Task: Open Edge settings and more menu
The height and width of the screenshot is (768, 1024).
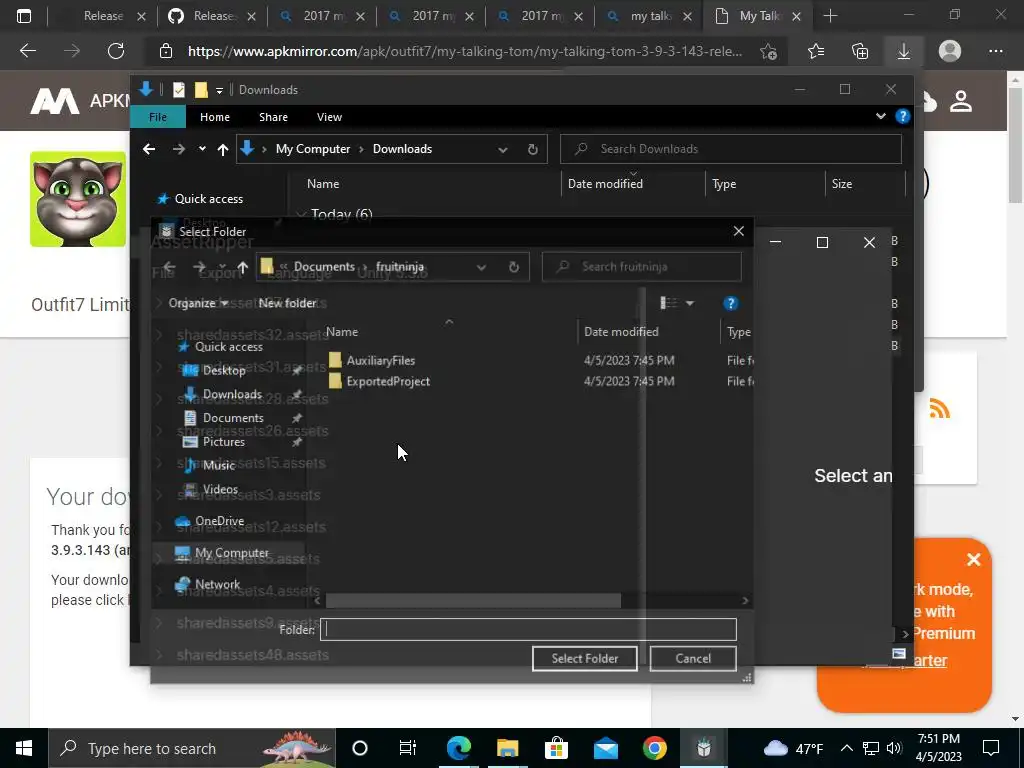Action: 995,51
